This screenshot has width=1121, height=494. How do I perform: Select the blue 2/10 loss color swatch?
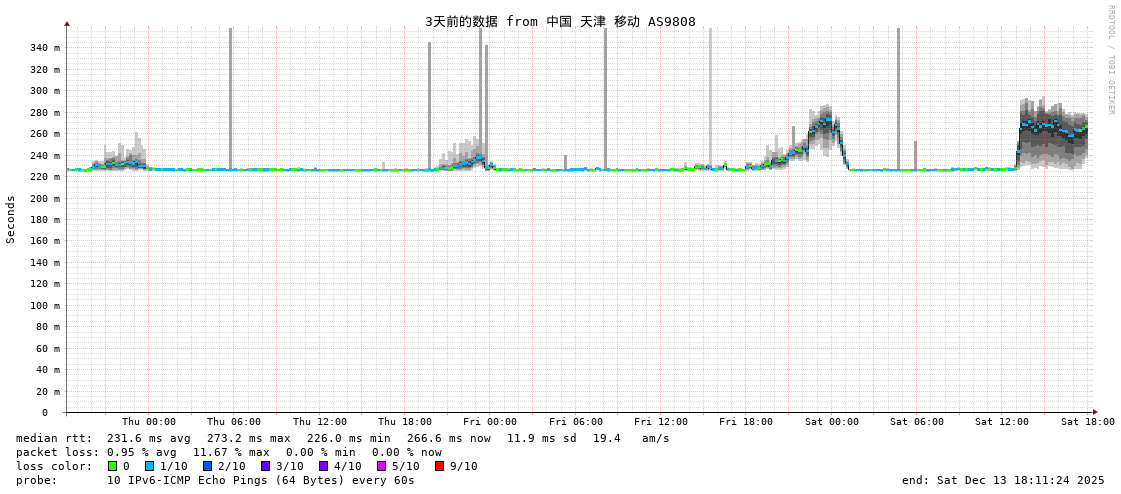(x=207, y=466)
